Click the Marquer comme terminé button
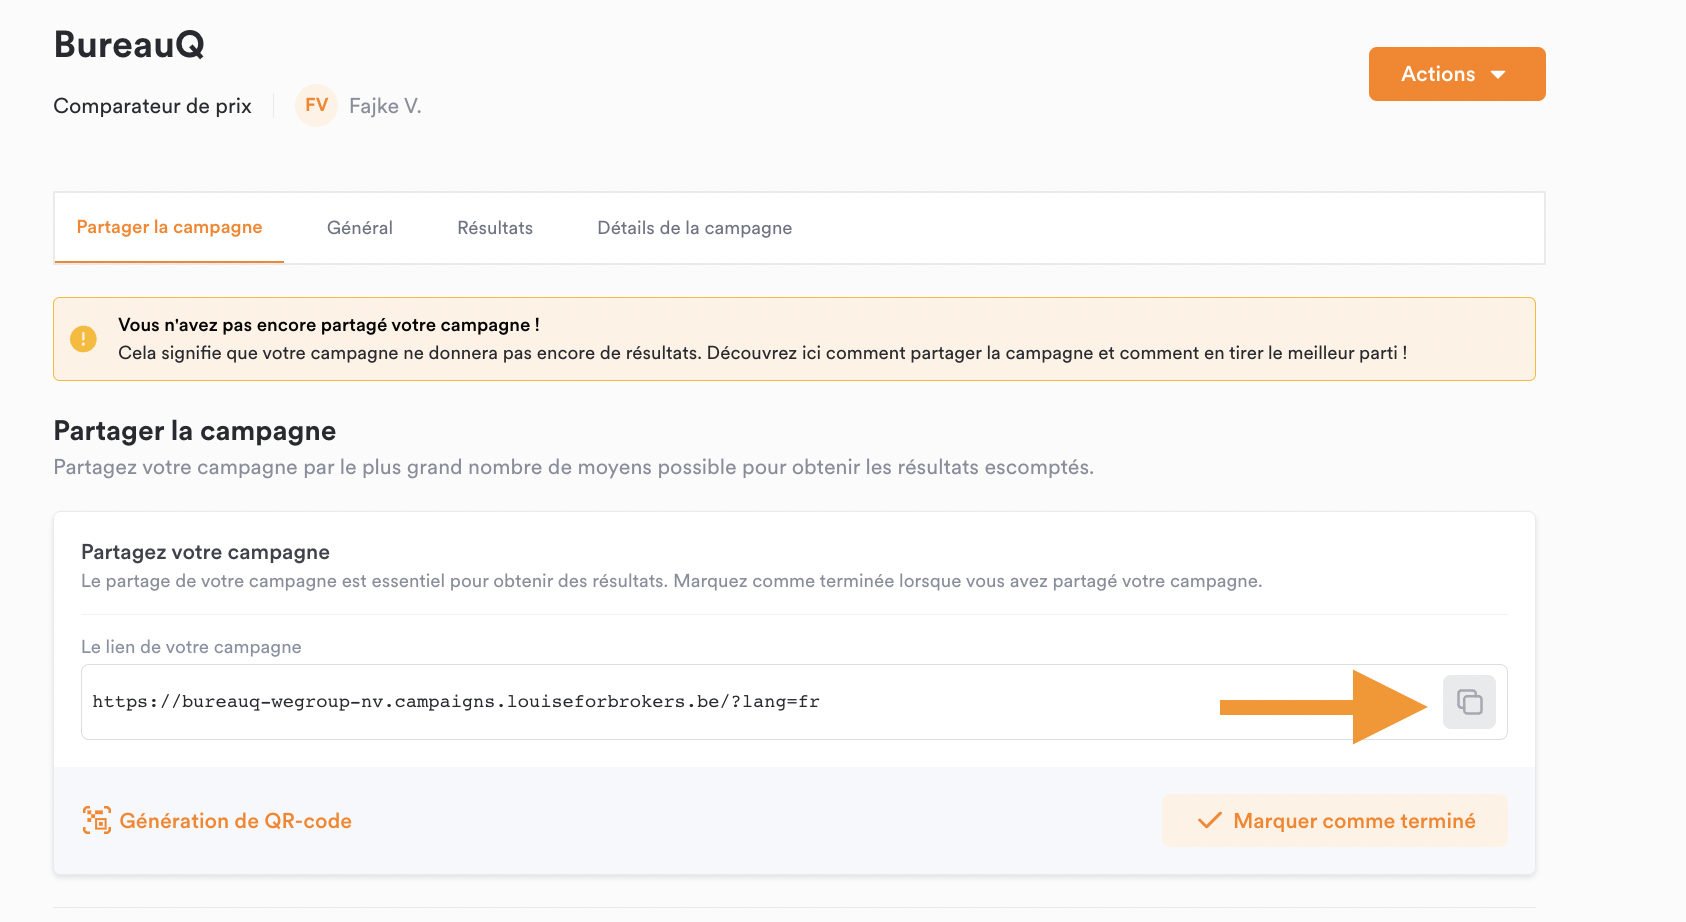The image size is (1686, 922). [1335, 821]
